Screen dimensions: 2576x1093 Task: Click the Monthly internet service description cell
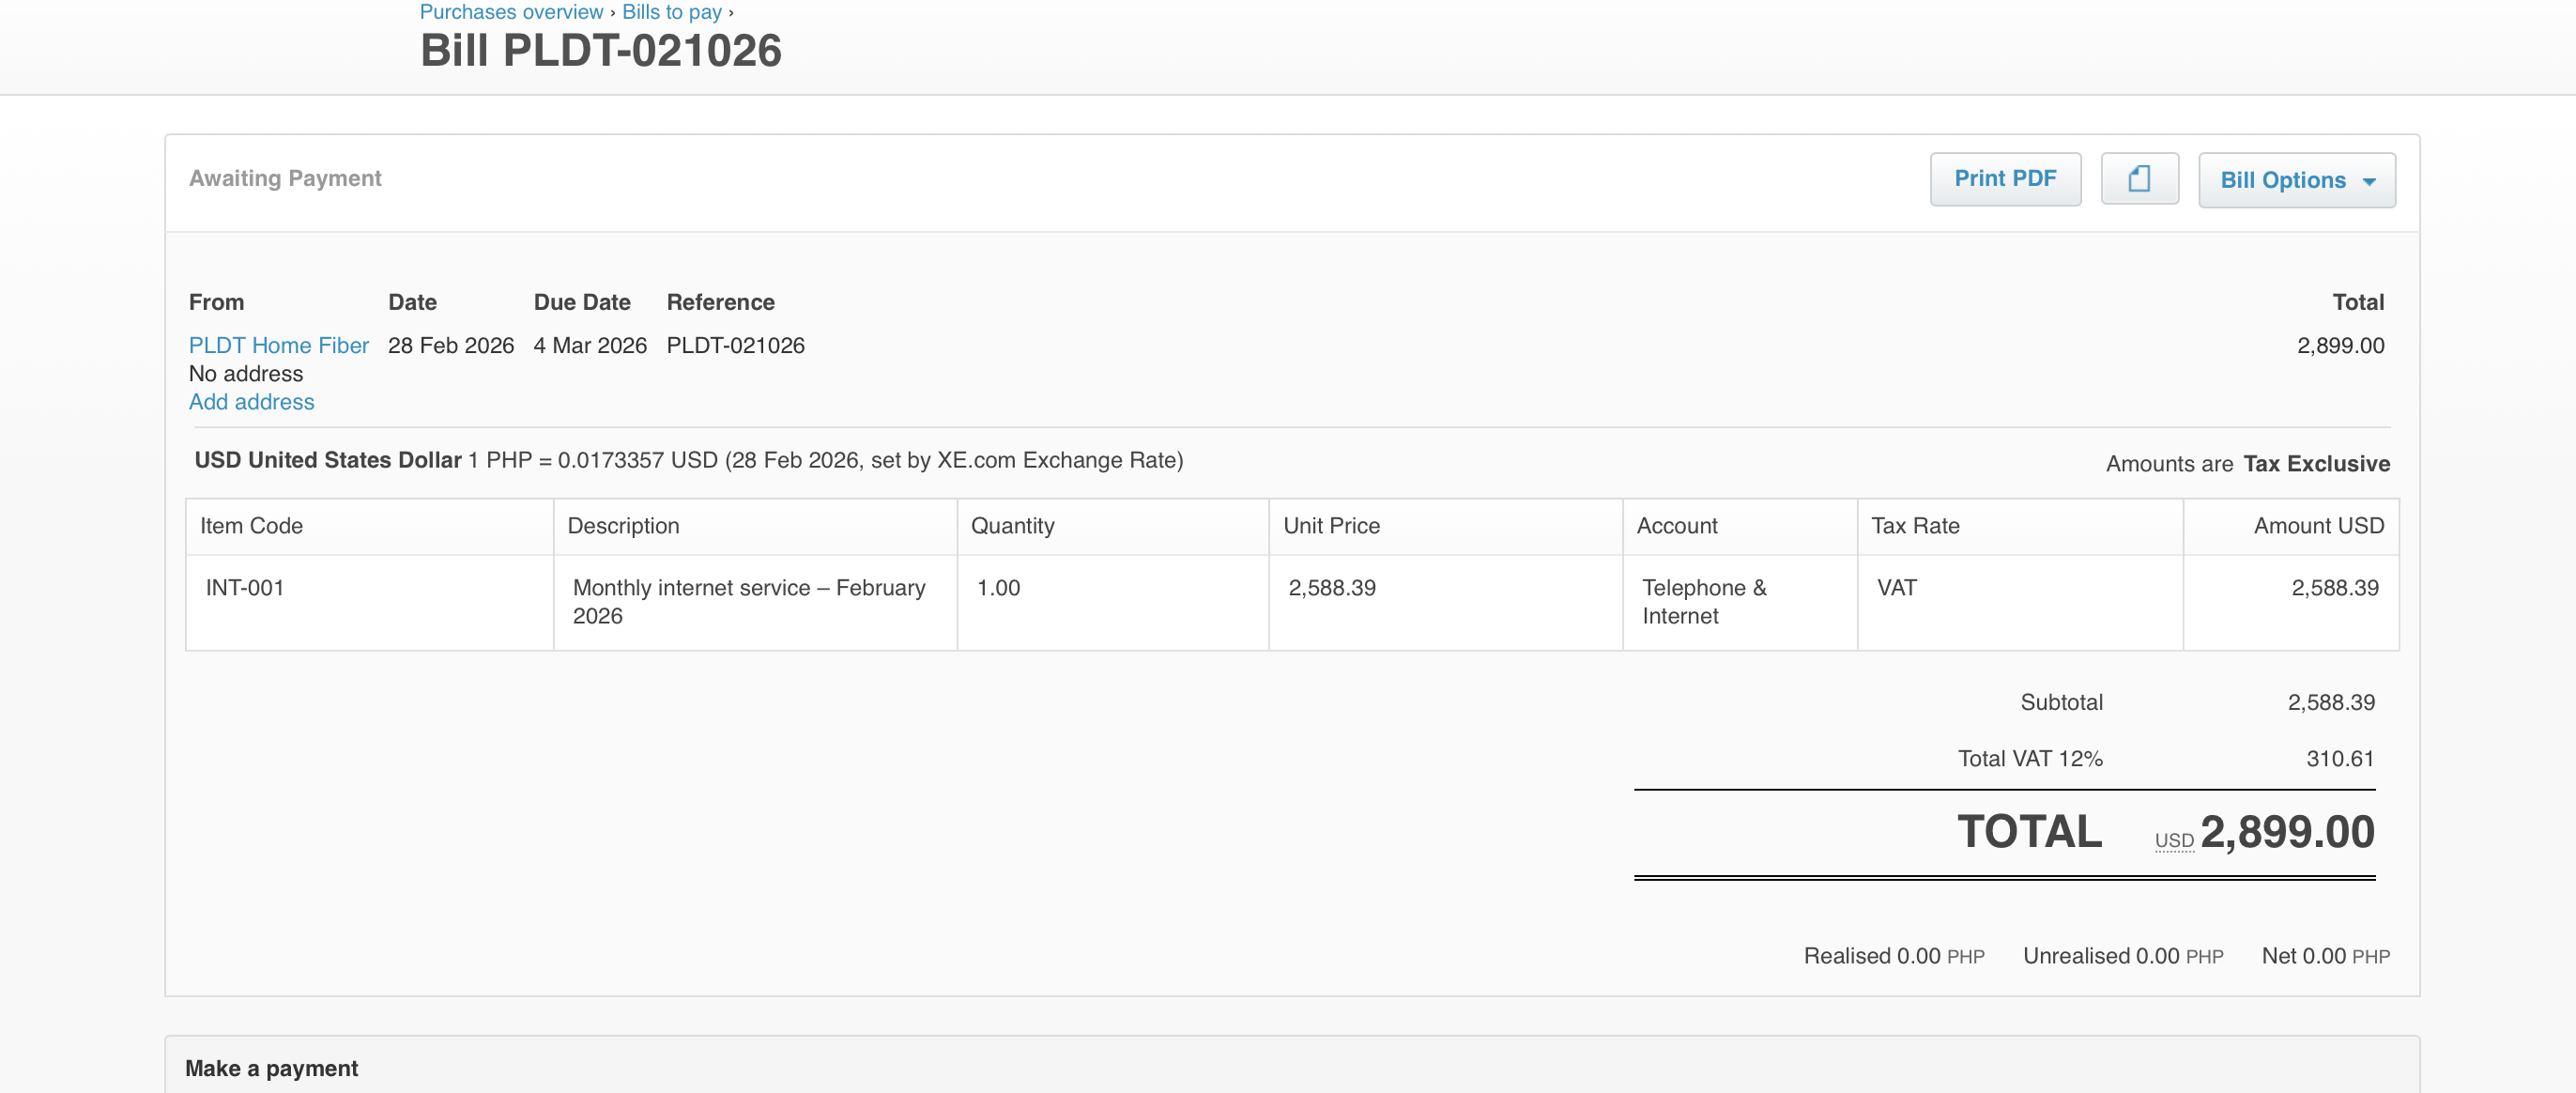click(748, 601)
